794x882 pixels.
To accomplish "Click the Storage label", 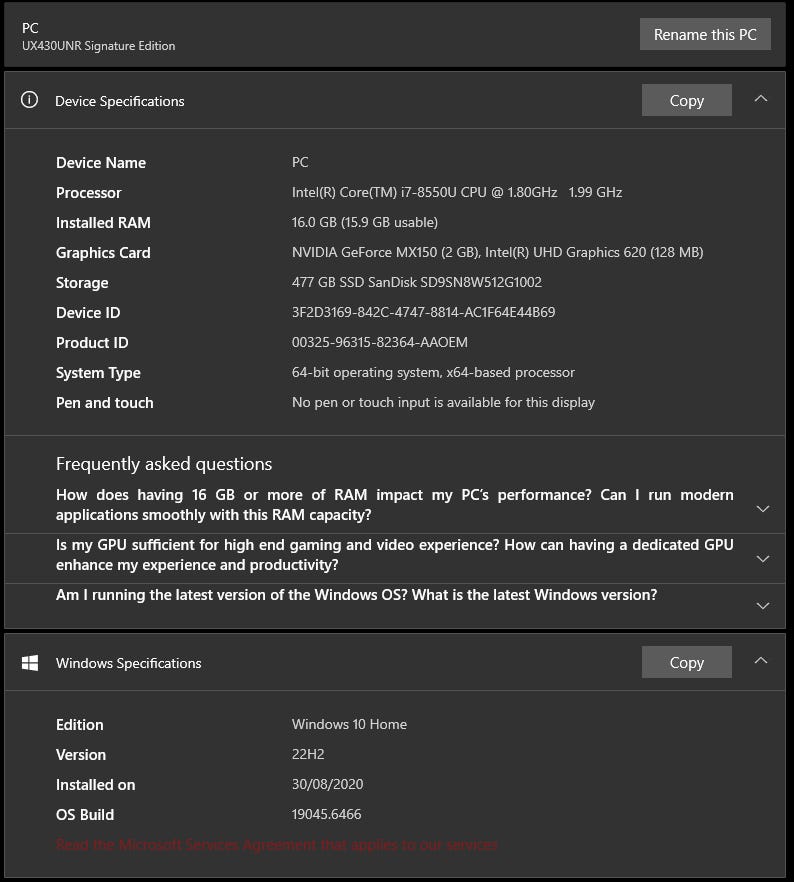I will coord(82,283).
